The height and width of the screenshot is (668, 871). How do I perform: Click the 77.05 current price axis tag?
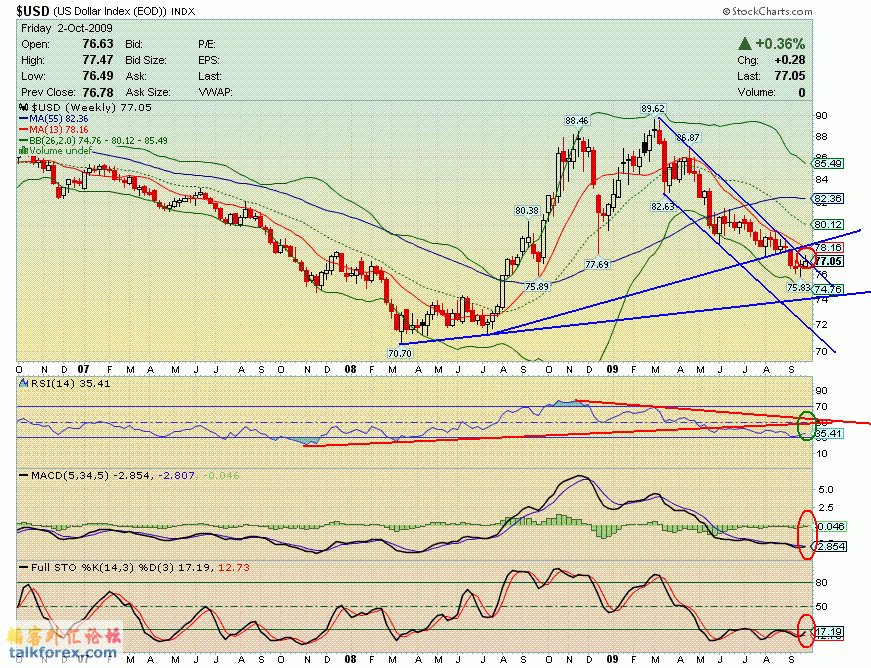click(828, 261)
